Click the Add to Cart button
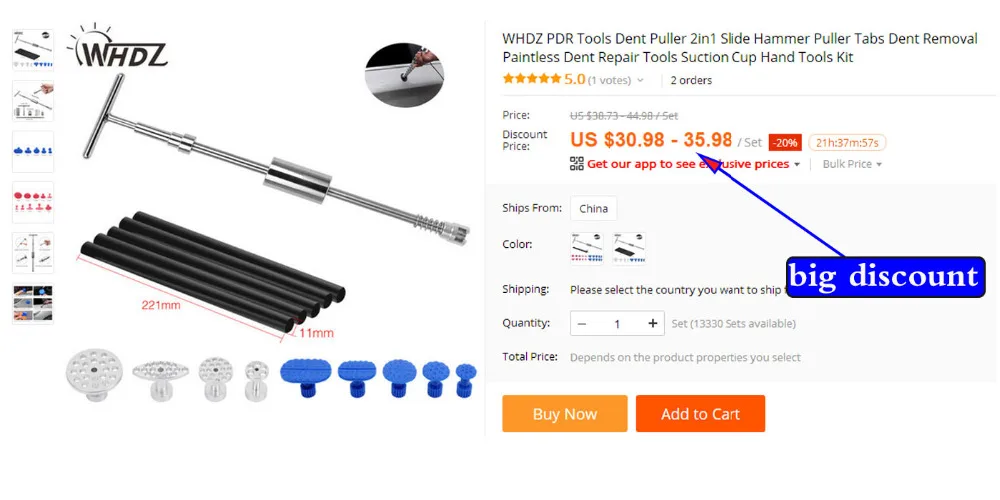Image resolution: width=1000 pixels, height=500 pixels. (700, 413)
